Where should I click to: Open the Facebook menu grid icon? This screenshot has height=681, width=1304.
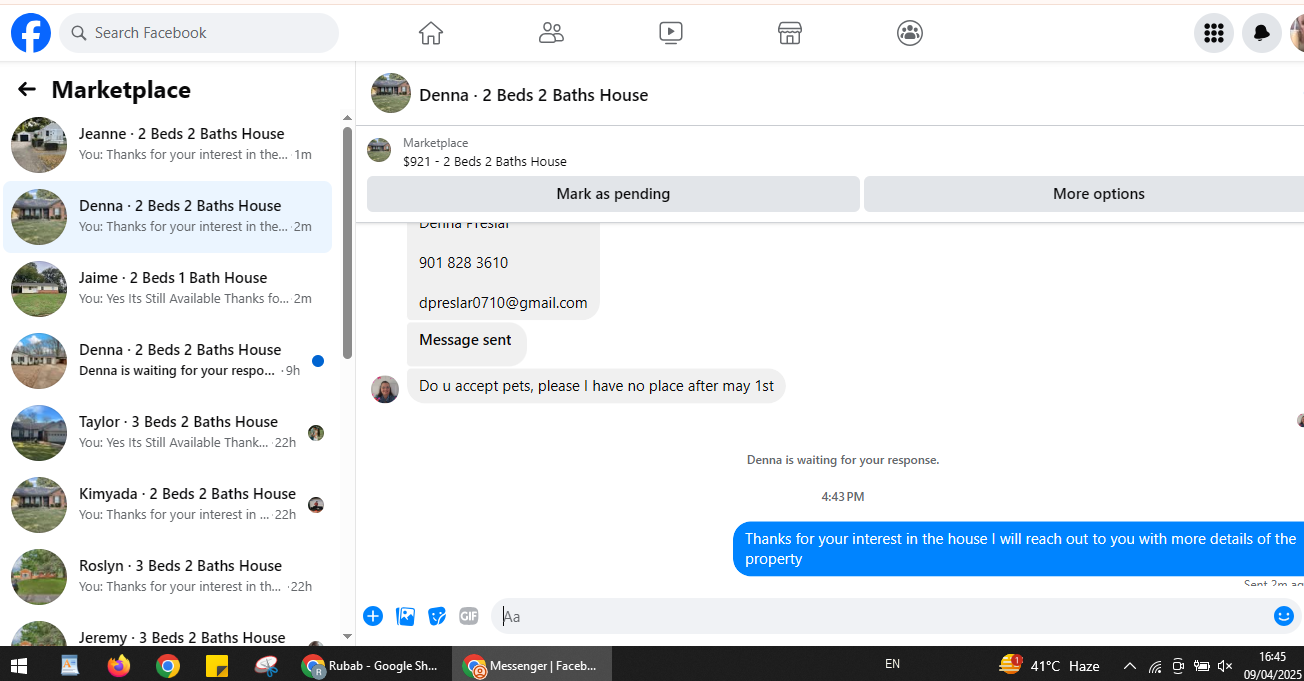coord(1214,33)
